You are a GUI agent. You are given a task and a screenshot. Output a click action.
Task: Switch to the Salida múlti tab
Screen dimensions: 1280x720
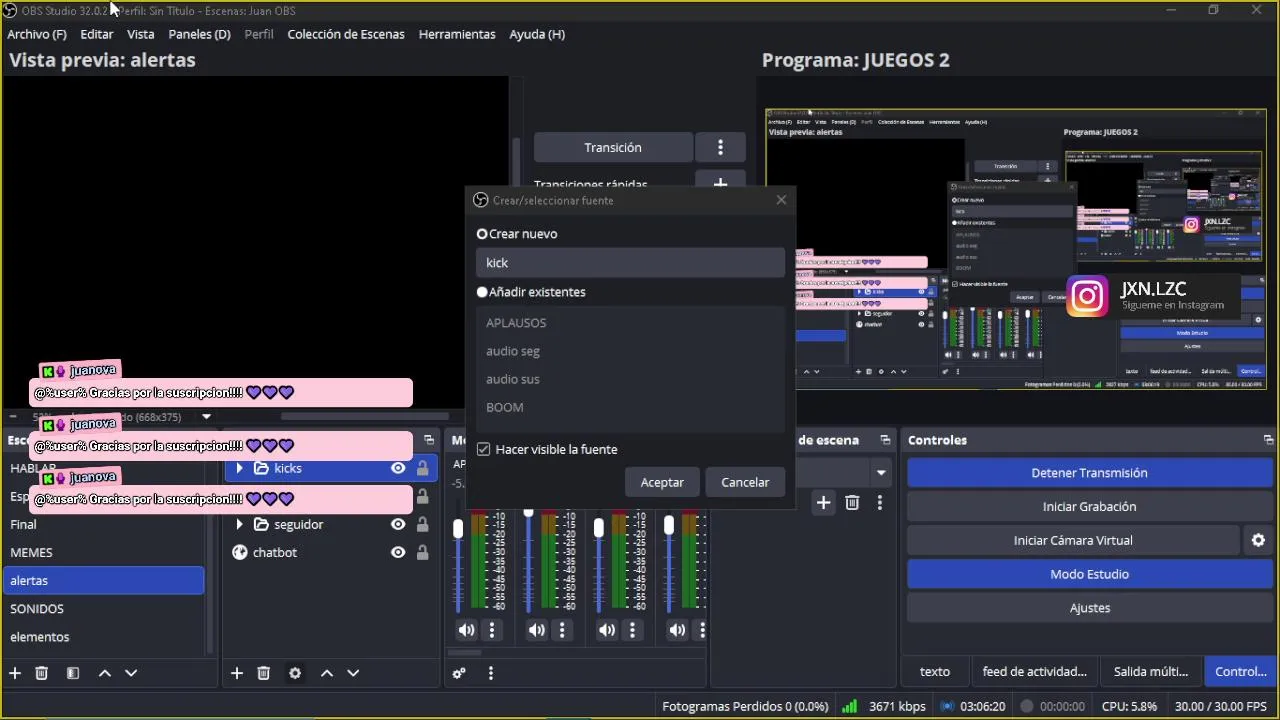[x=1151, y=672]
